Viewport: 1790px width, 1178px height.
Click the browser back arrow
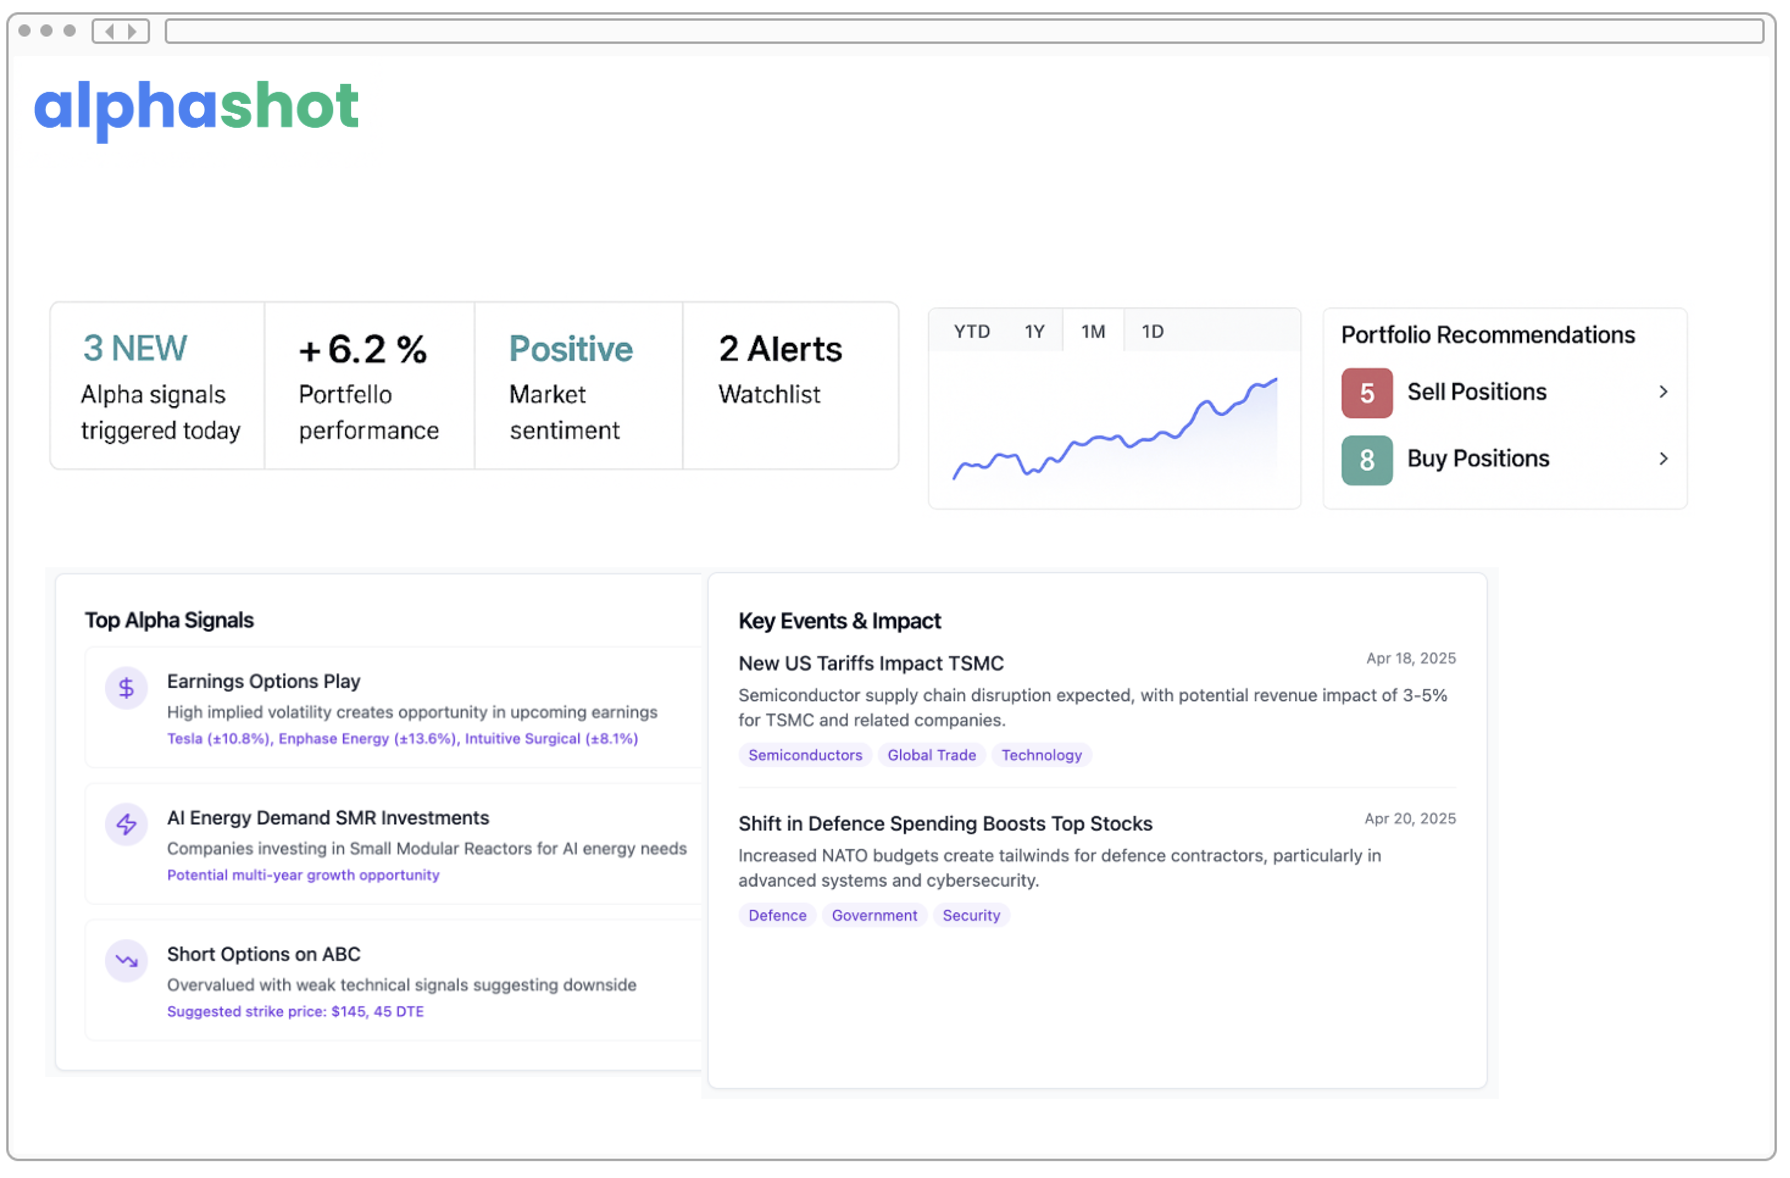109,31
